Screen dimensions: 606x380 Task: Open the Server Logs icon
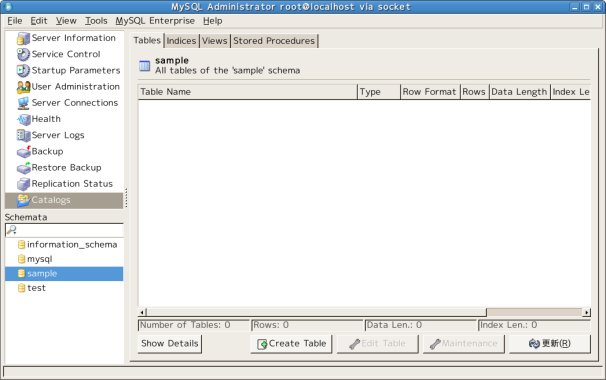point(23,136)
